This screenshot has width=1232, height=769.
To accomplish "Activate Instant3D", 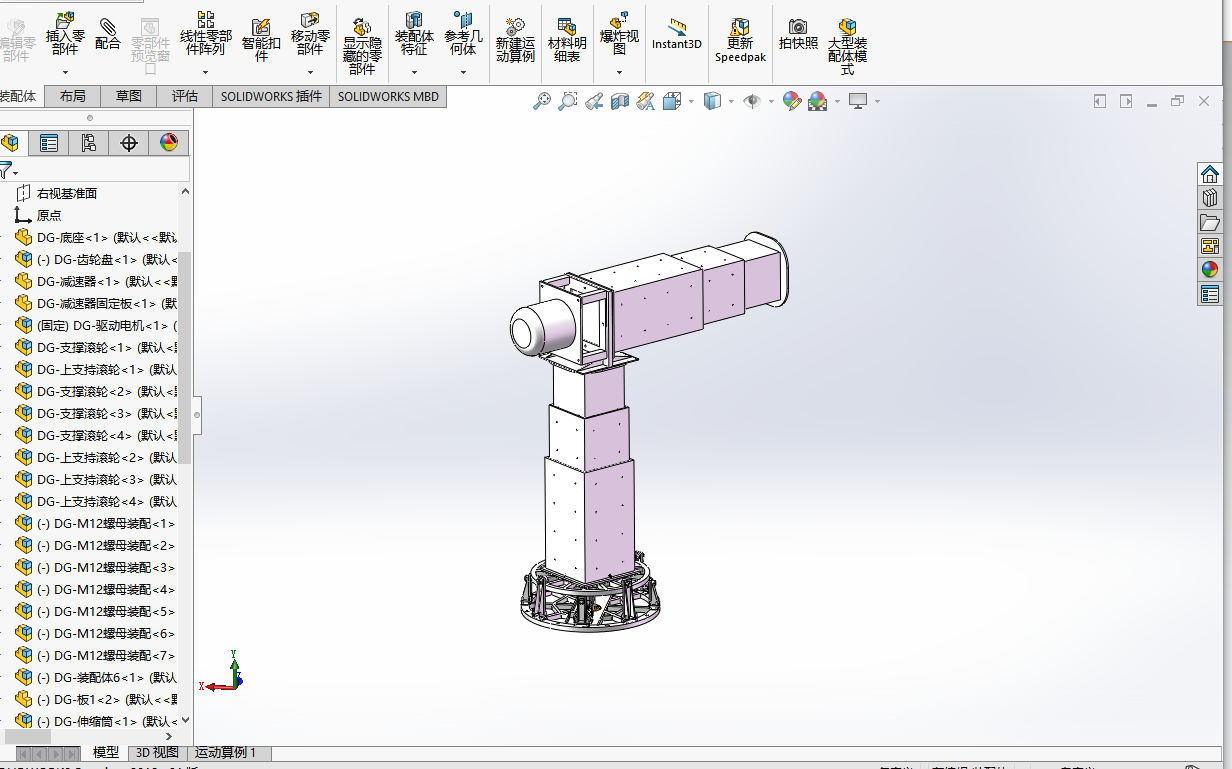I will [676, 35].
